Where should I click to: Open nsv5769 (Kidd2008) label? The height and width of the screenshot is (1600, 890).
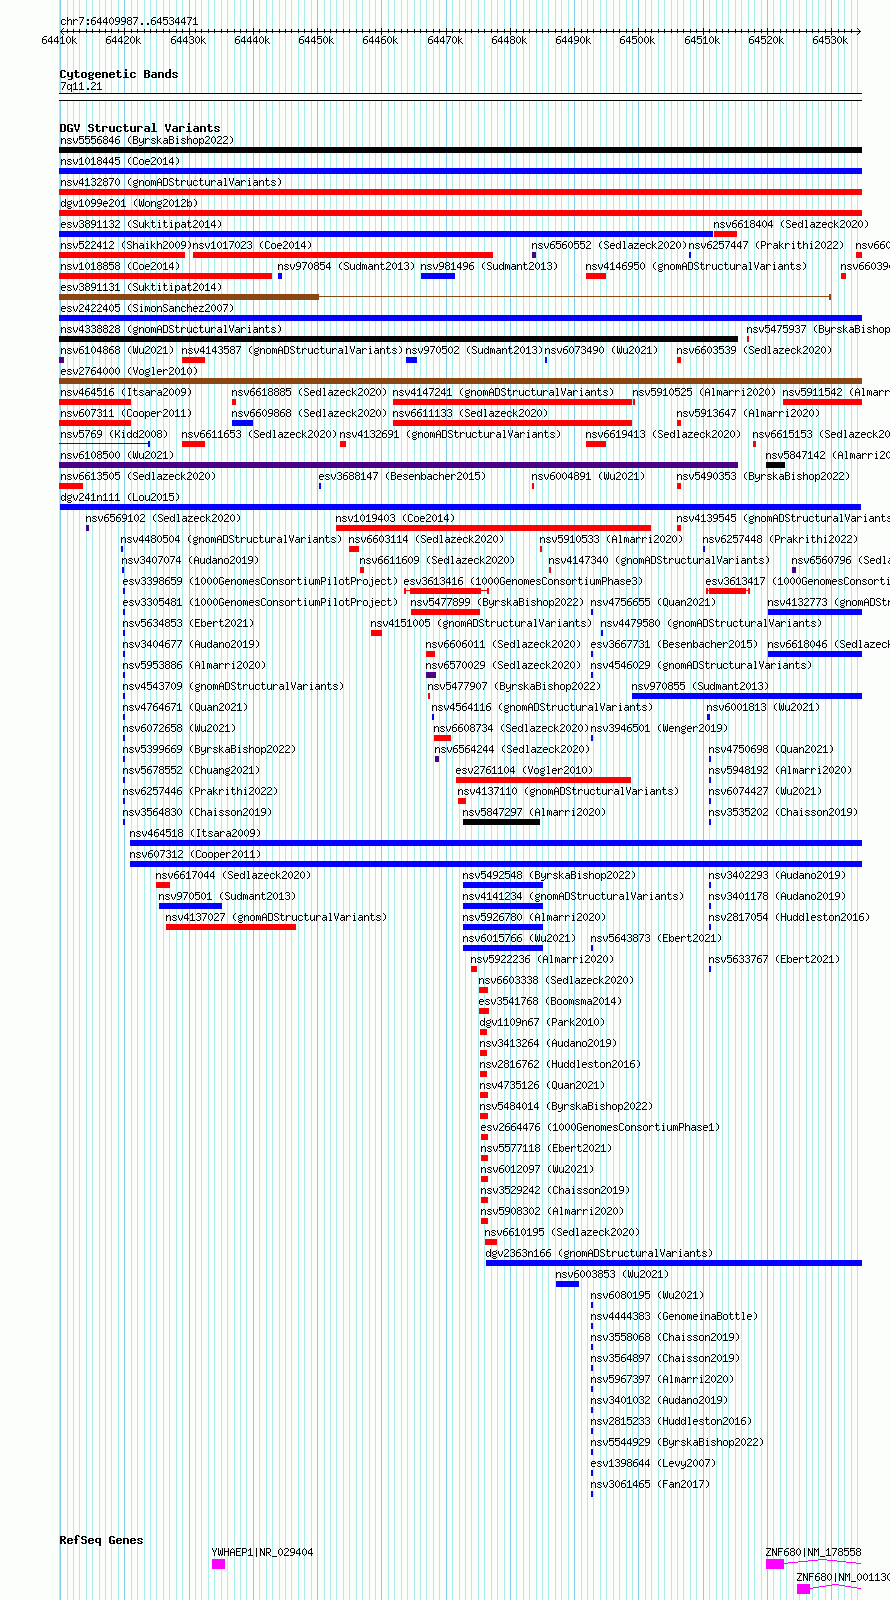tap(114, 434)
